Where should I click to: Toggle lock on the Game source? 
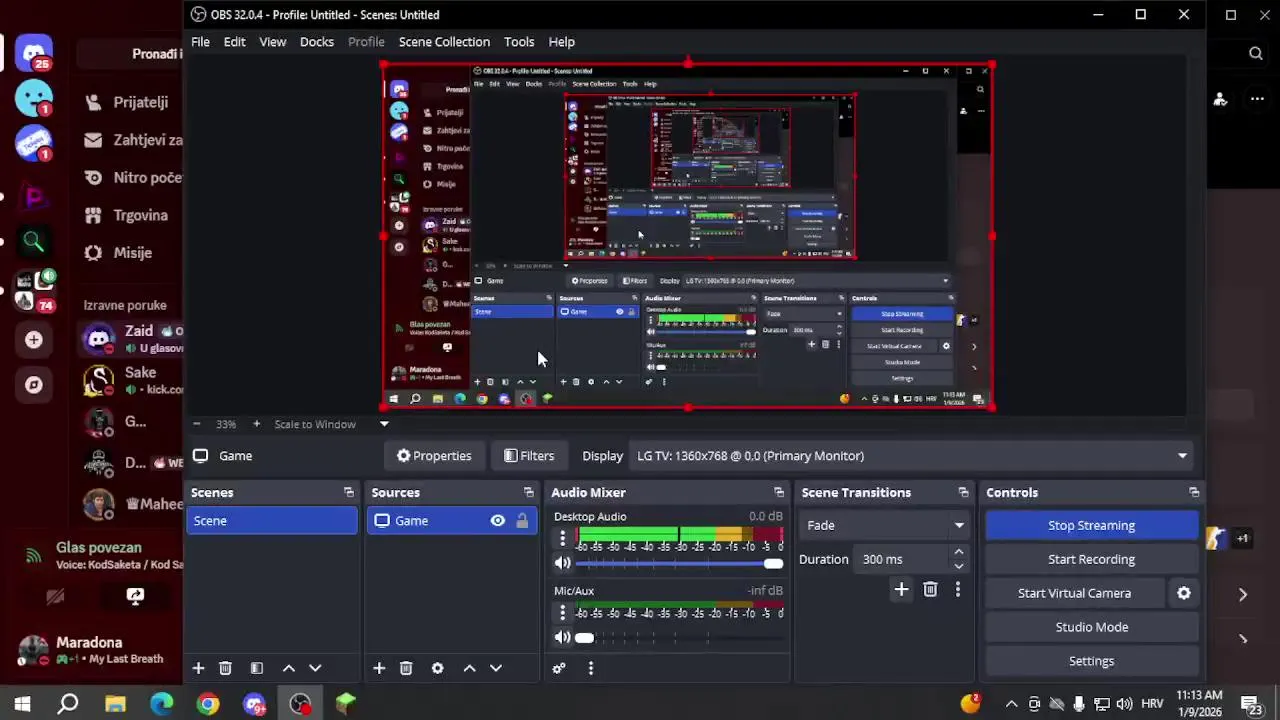(522, 521)
